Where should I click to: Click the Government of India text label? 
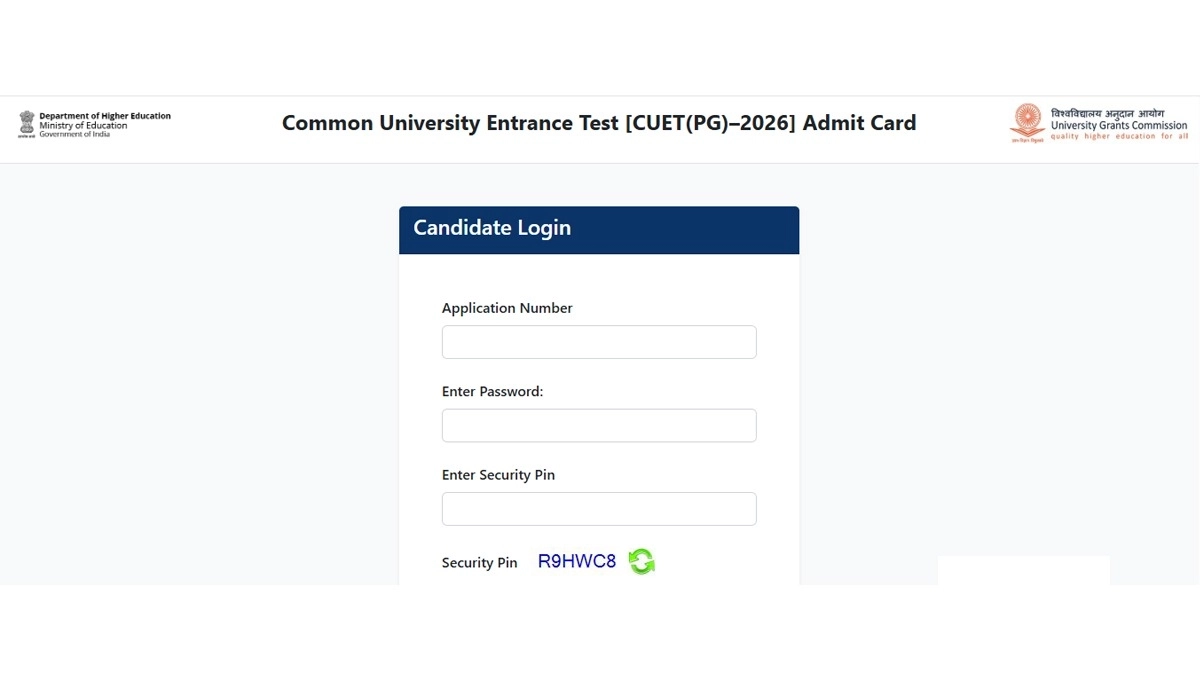pyautogui.click(x=74, y=134)
